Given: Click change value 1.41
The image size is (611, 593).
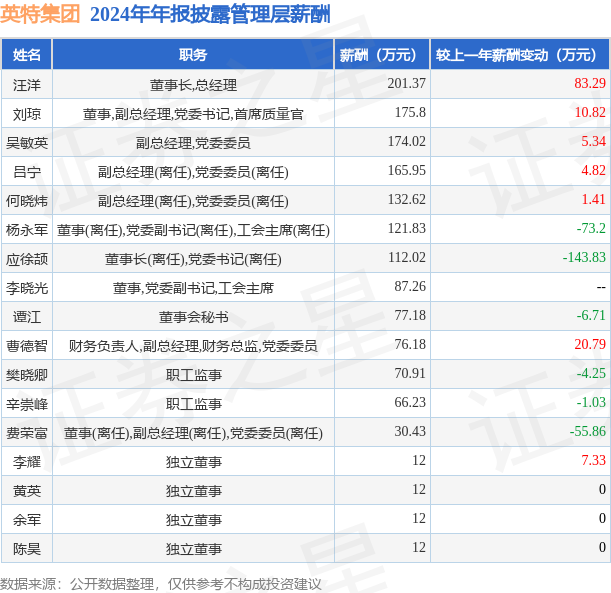Looking at the screenshot, I should pos(593,199).
